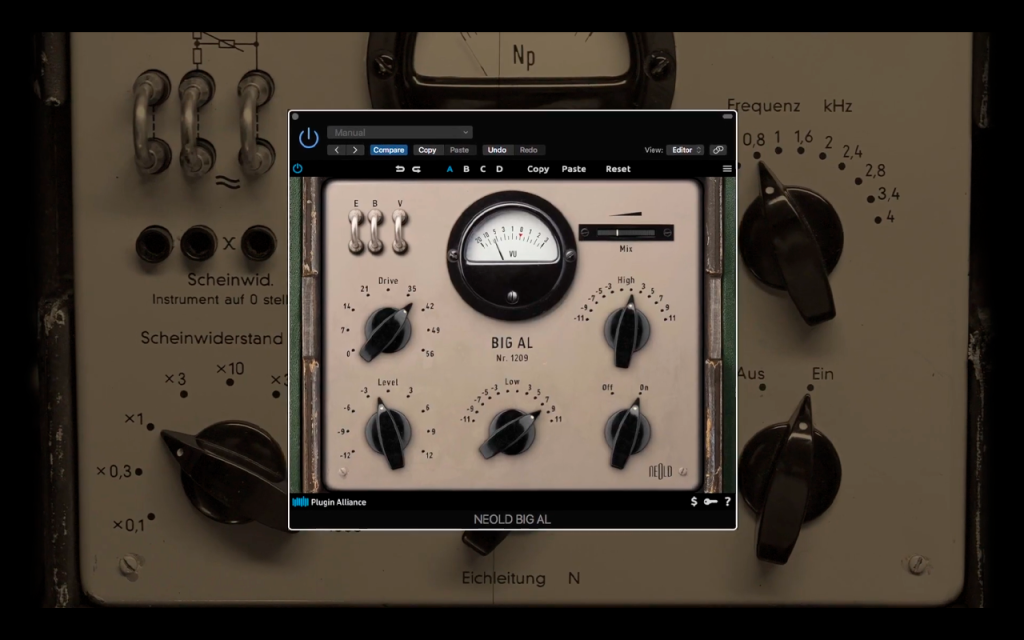Click the link chain icon
This screenshot has width=1024, height=640.
click(718, 150)
